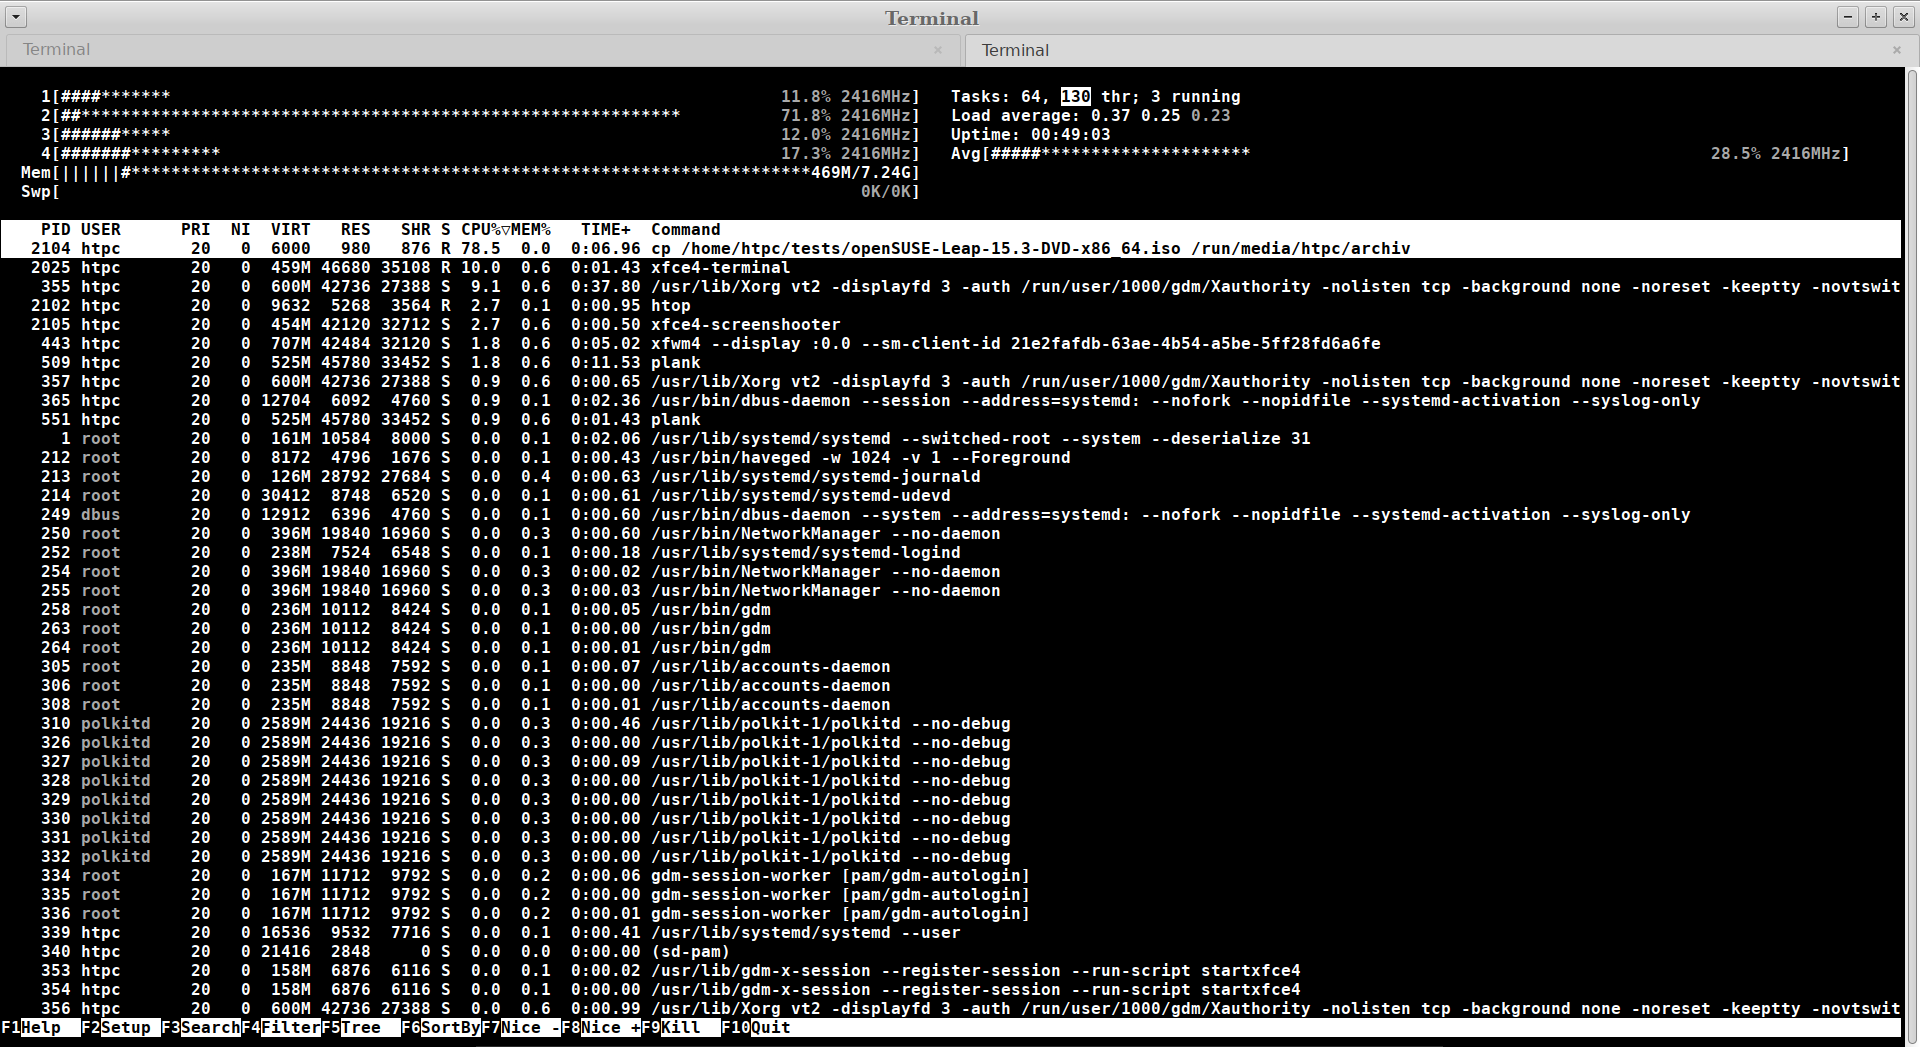This screenshot has height=1047, width=1920.
Task: Select the xfwm4 process row
Action: pyautogui.click(x=950, y=343)
